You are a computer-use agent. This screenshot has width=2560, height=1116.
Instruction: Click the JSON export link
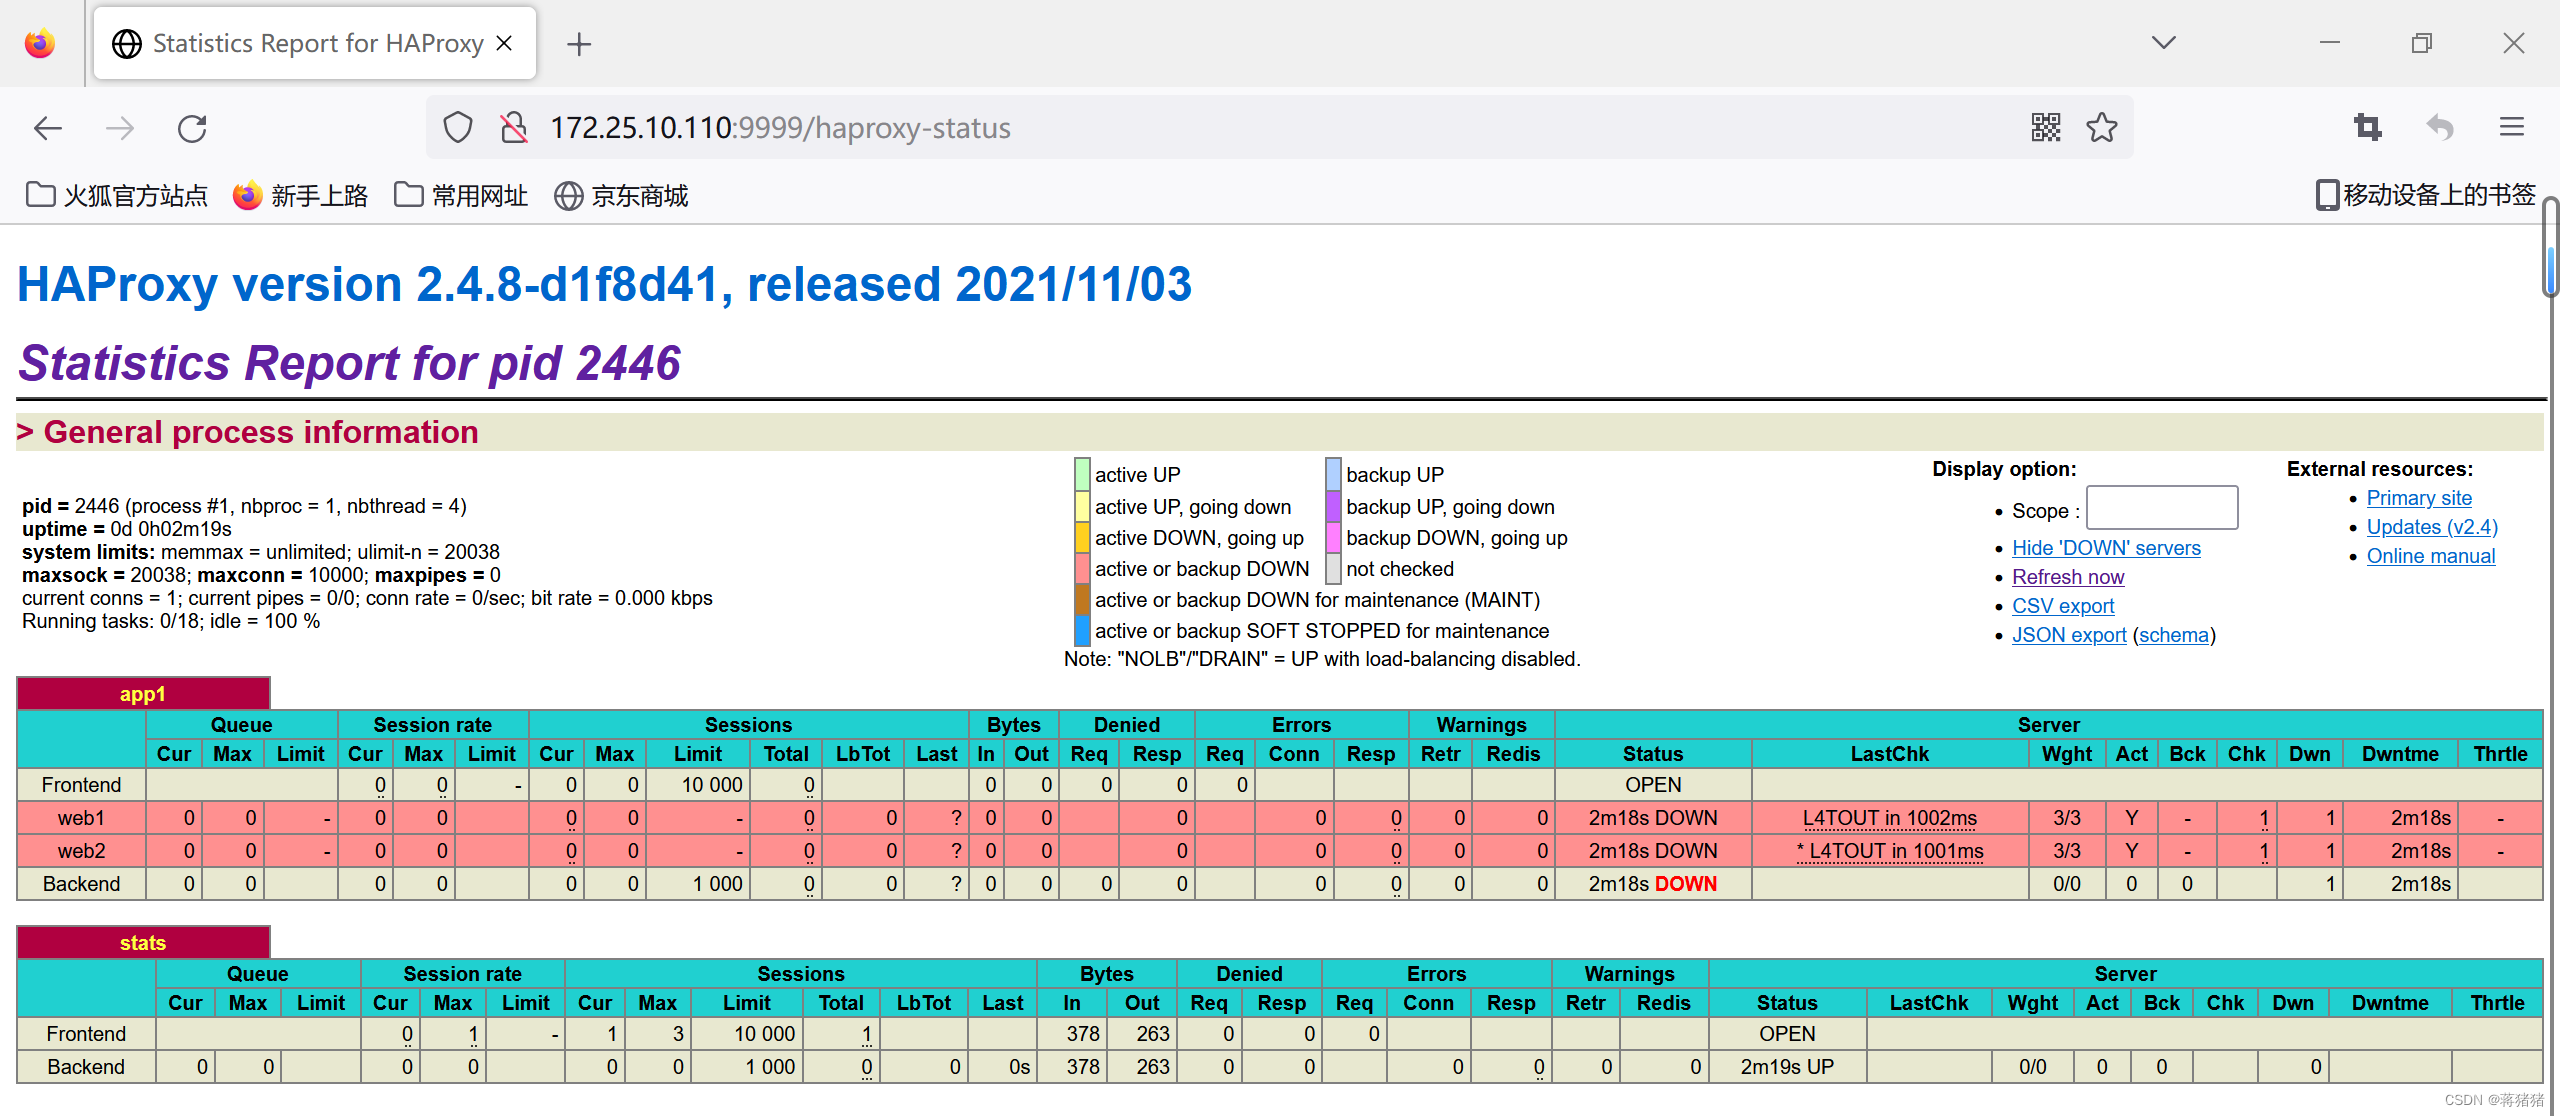(2069, 635)
